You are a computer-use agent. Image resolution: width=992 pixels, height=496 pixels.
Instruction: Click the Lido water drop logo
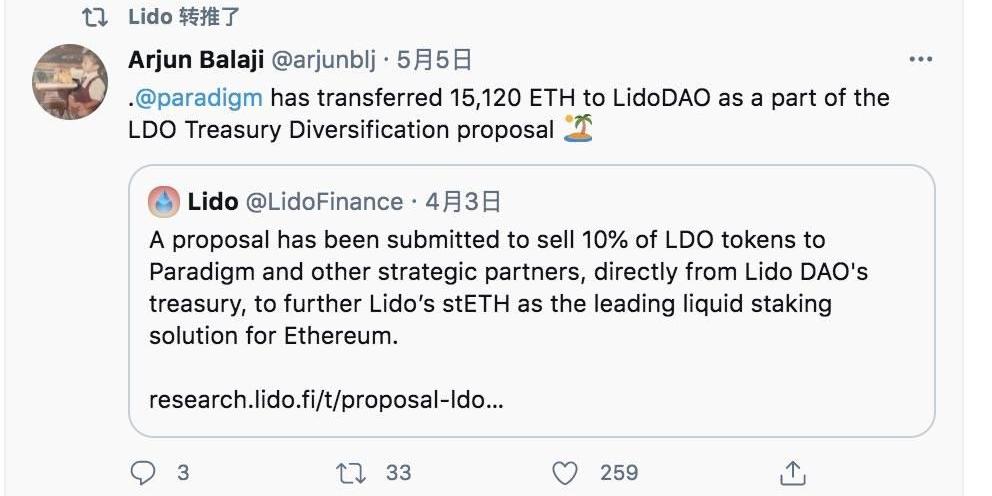pos(164,202)
